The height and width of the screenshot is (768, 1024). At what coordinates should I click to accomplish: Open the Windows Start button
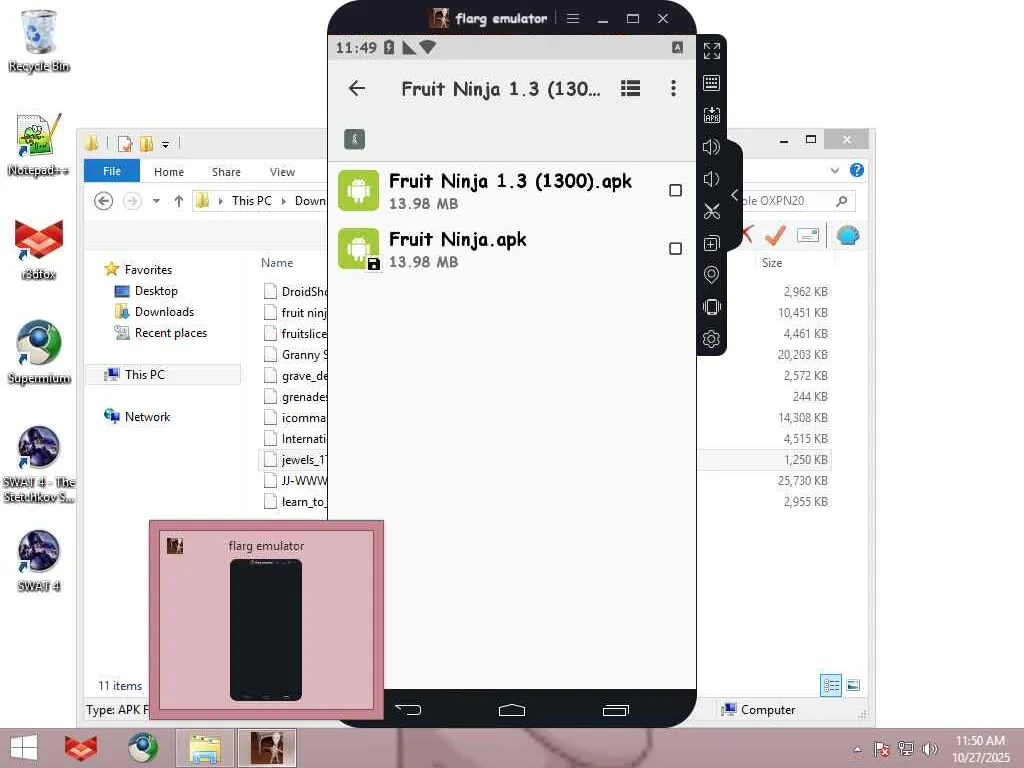(x=24, y=748)
